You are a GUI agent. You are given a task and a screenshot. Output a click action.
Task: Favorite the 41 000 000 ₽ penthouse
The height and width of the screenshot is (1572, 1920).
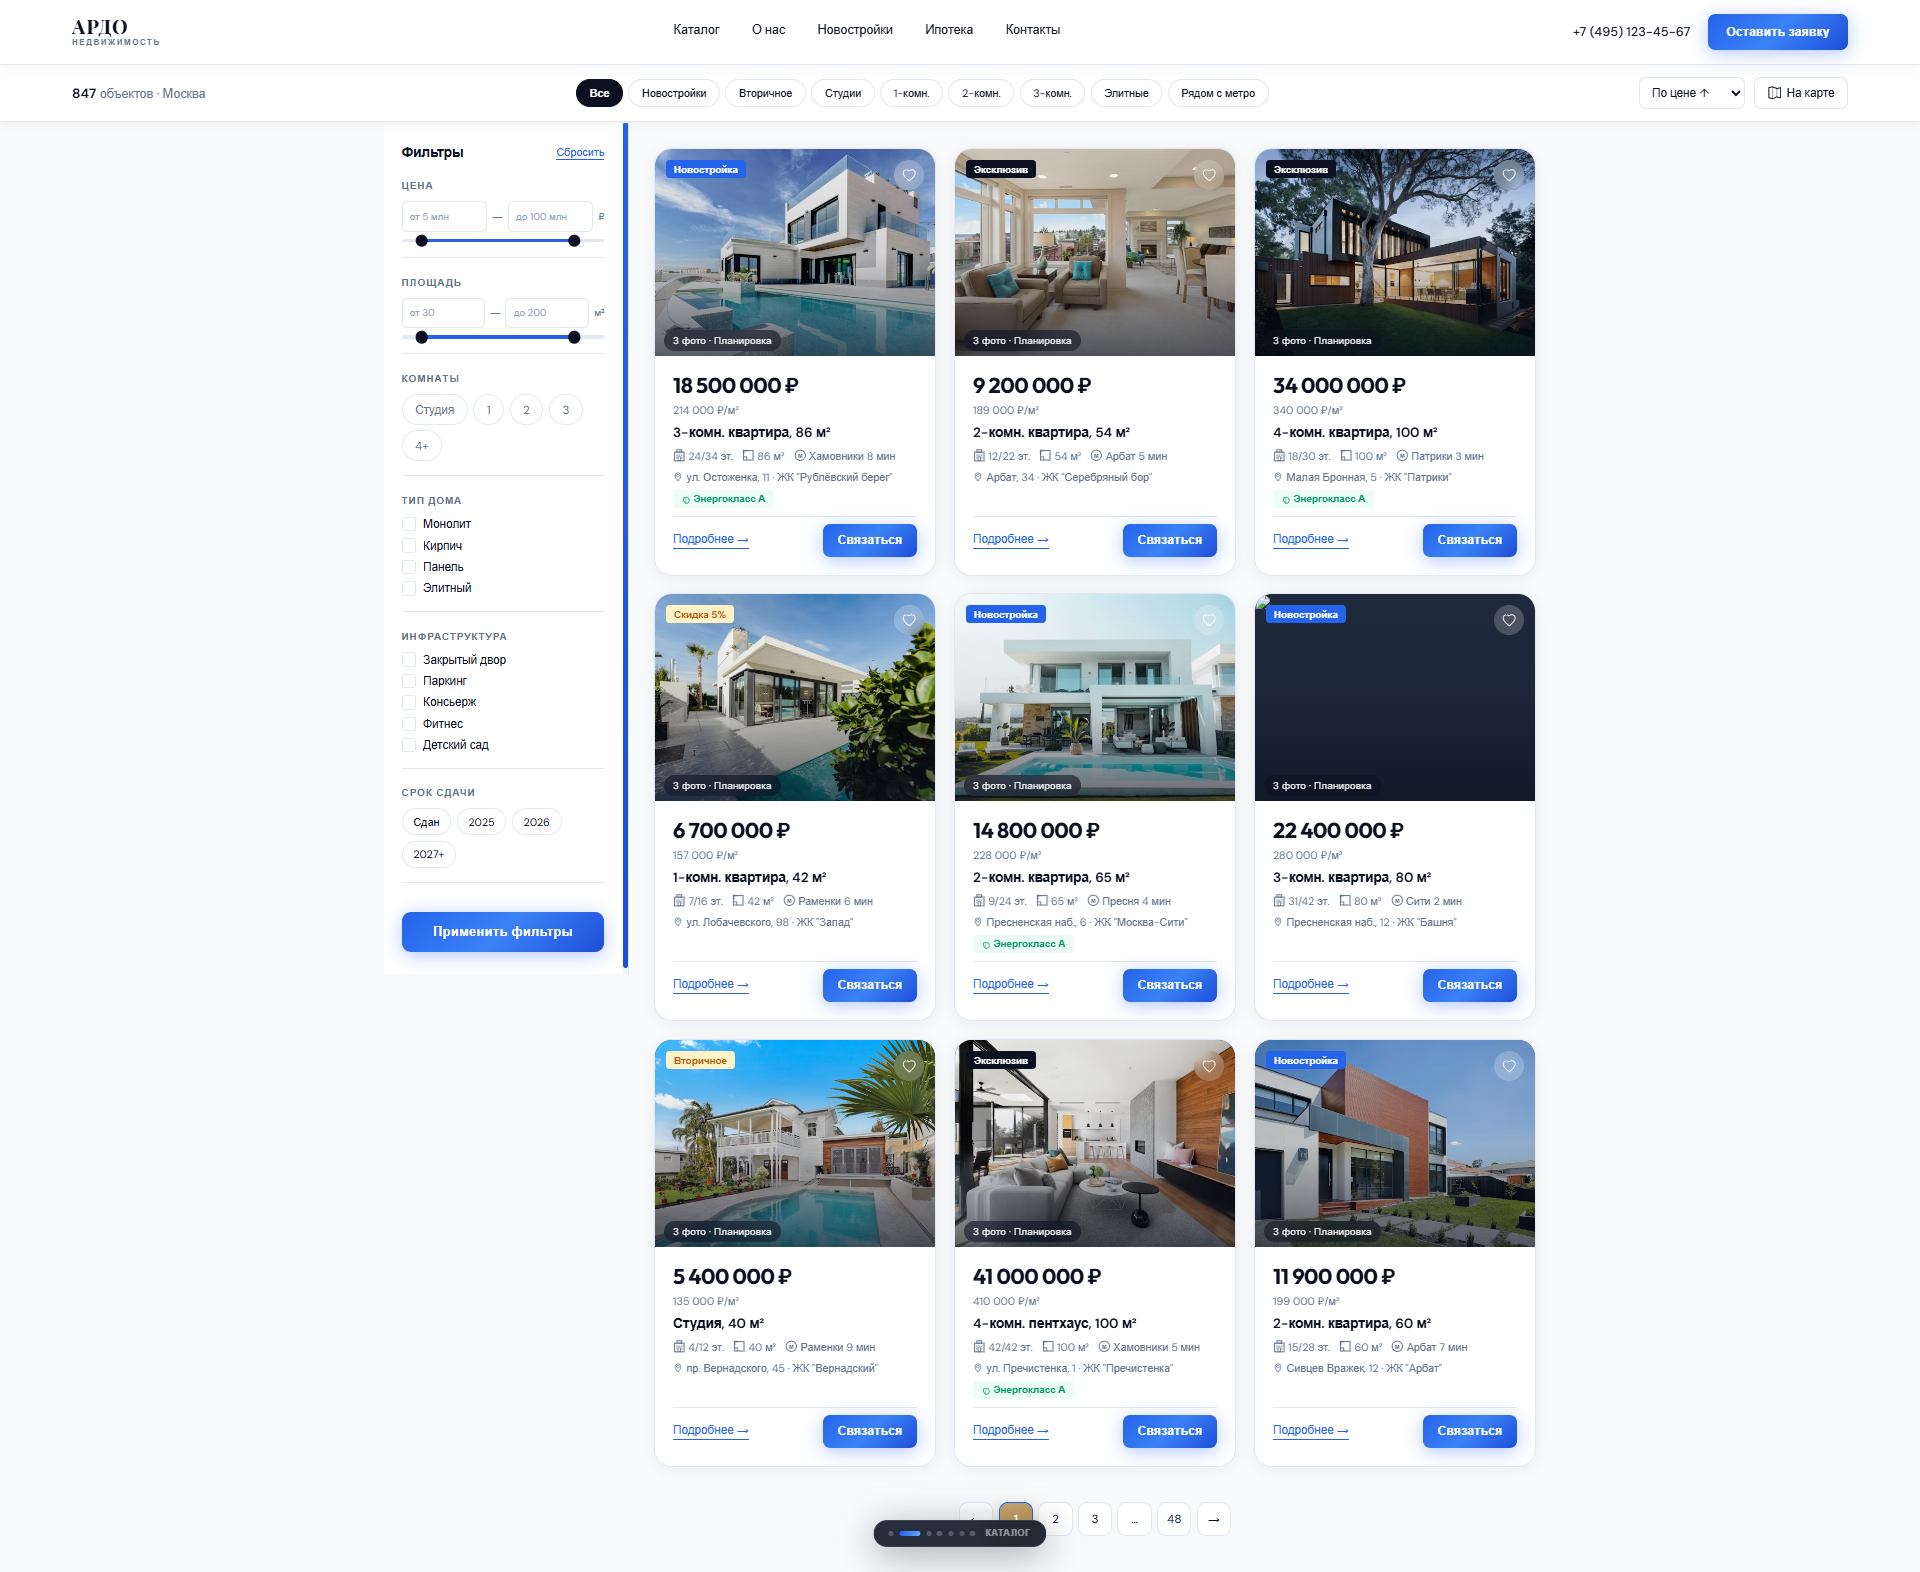(x=1209, y=1066)
